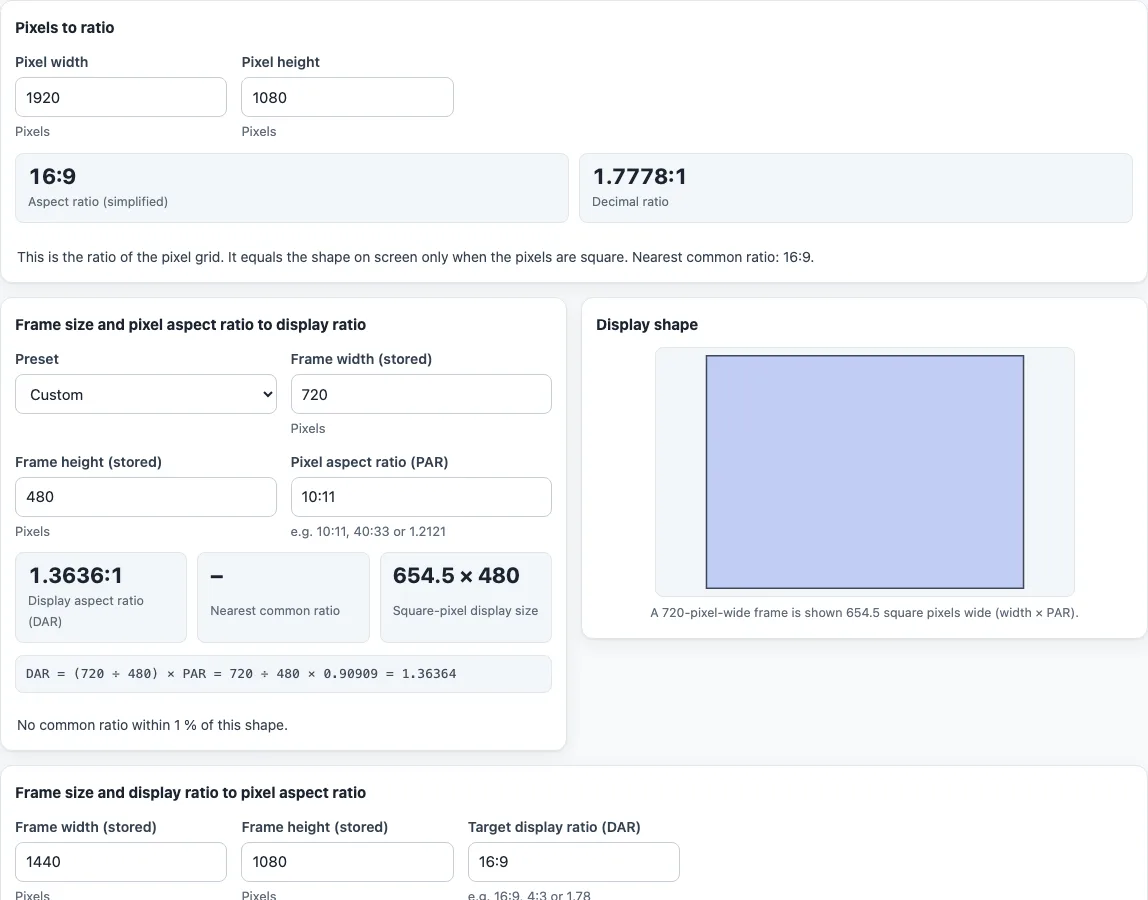Select the "Pixels to ratio" heading

coord(64,28)
